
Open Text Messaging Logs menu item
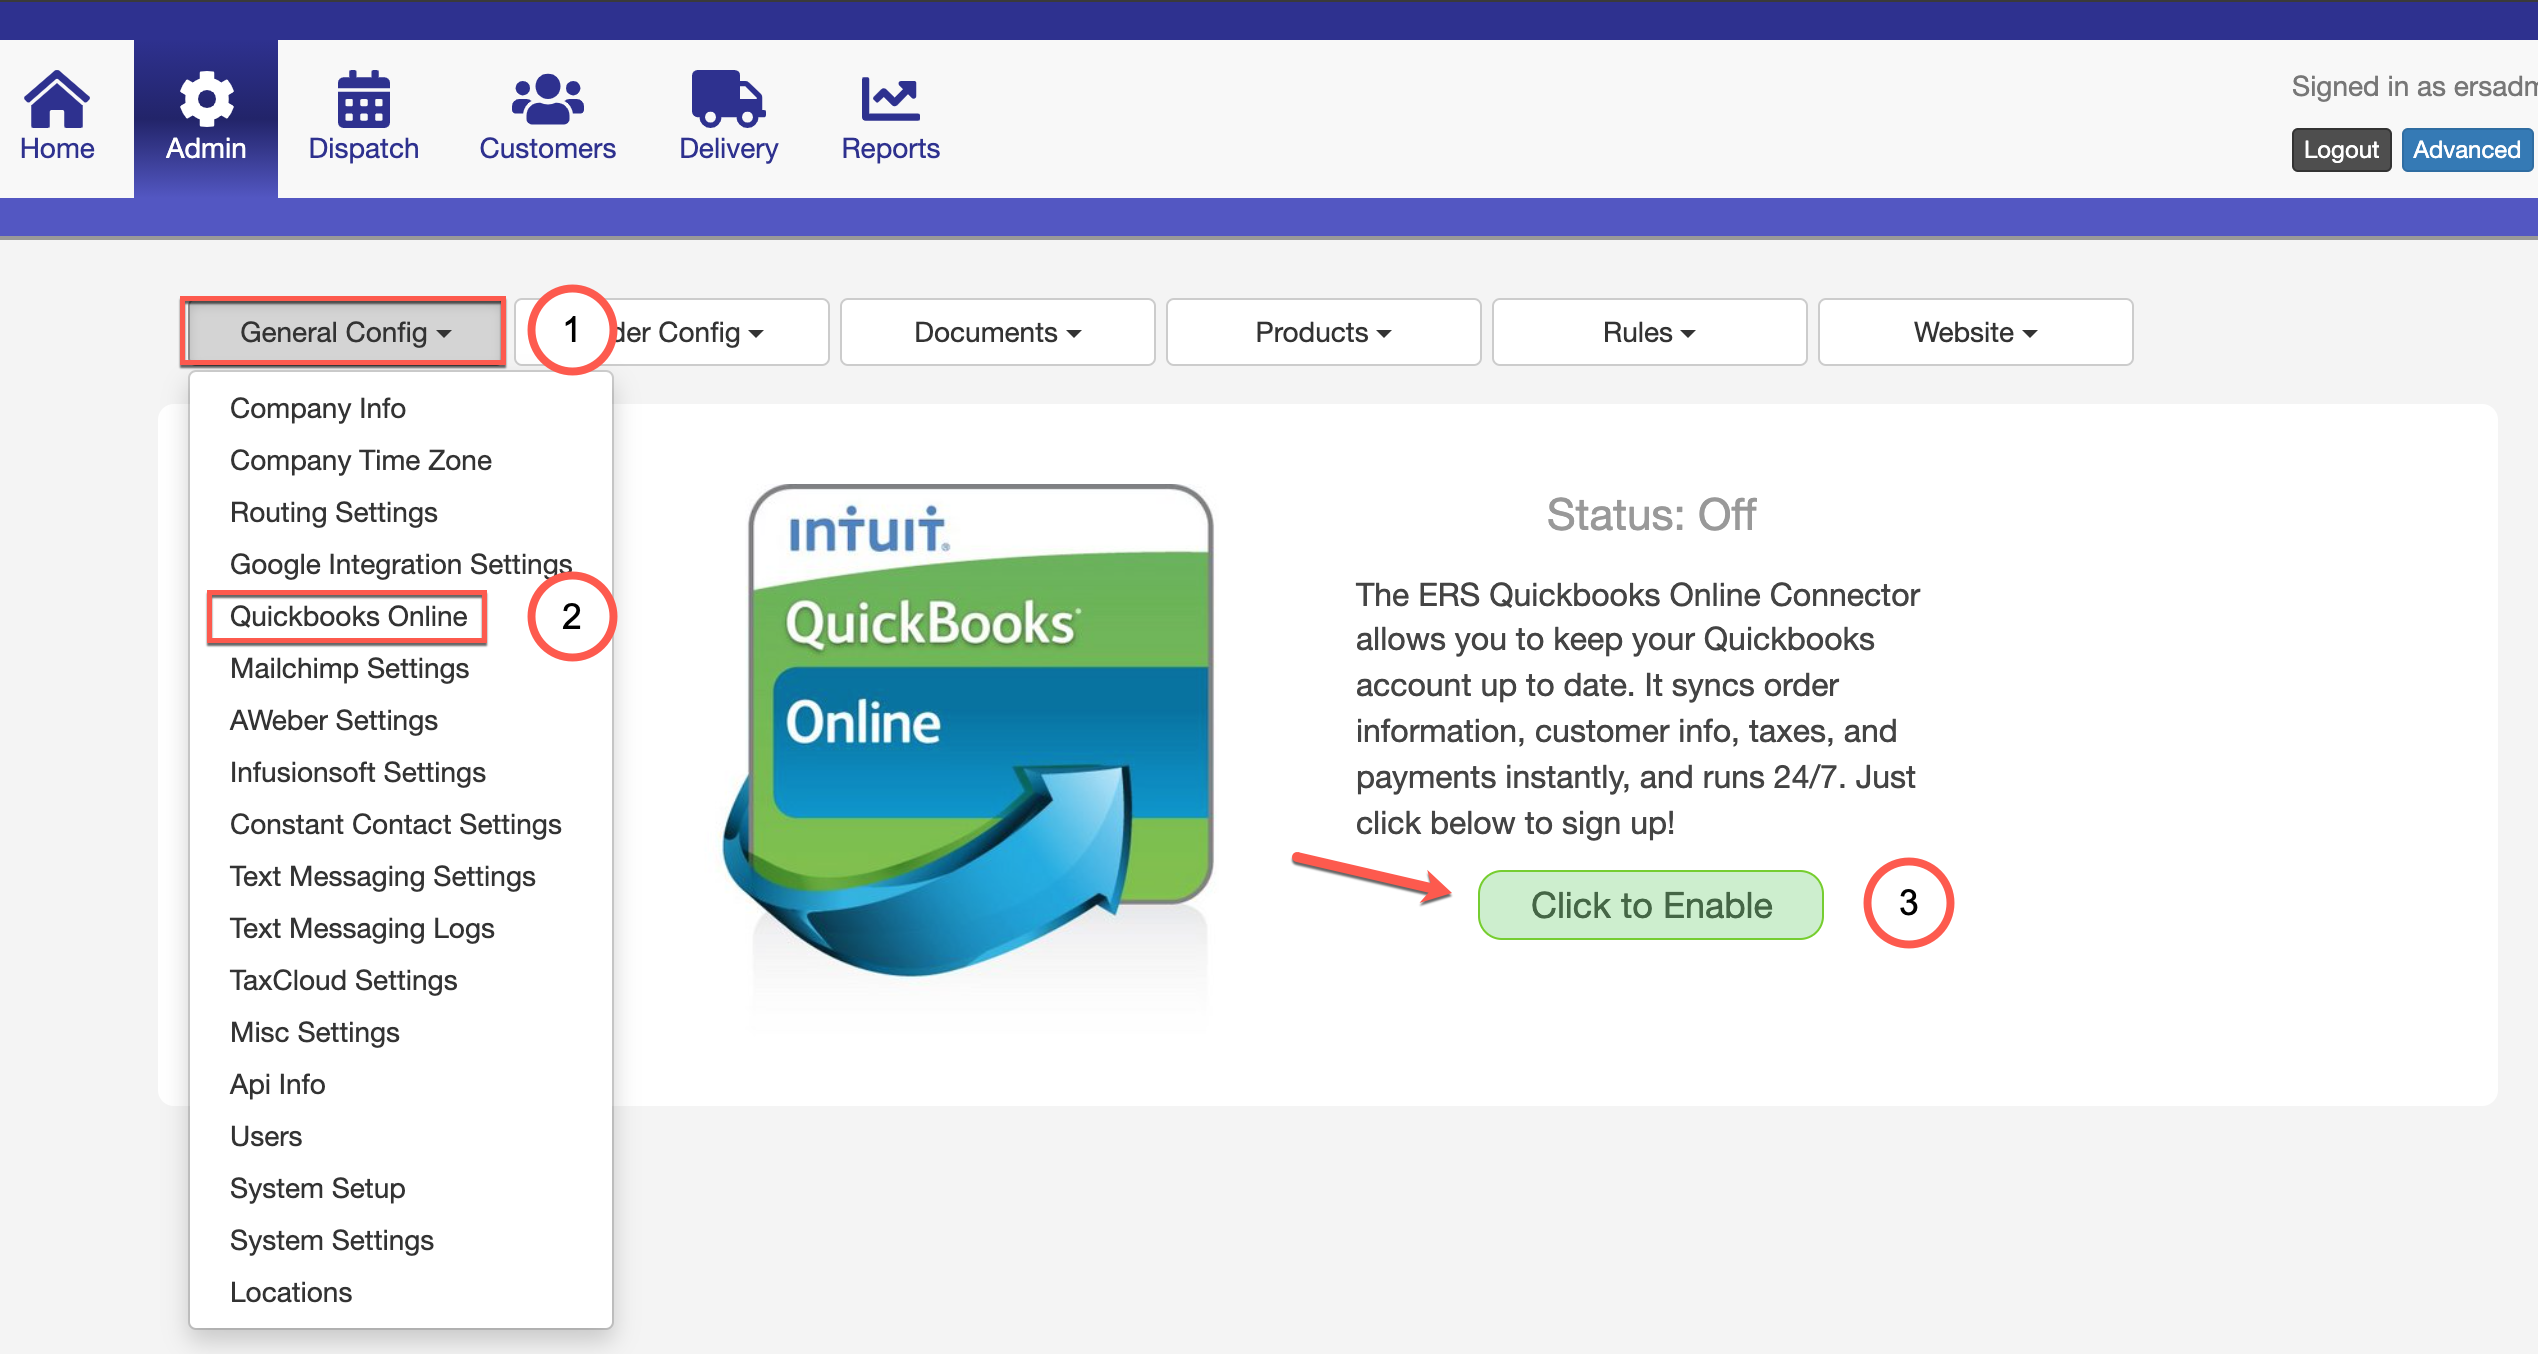[x=362, y=928]
